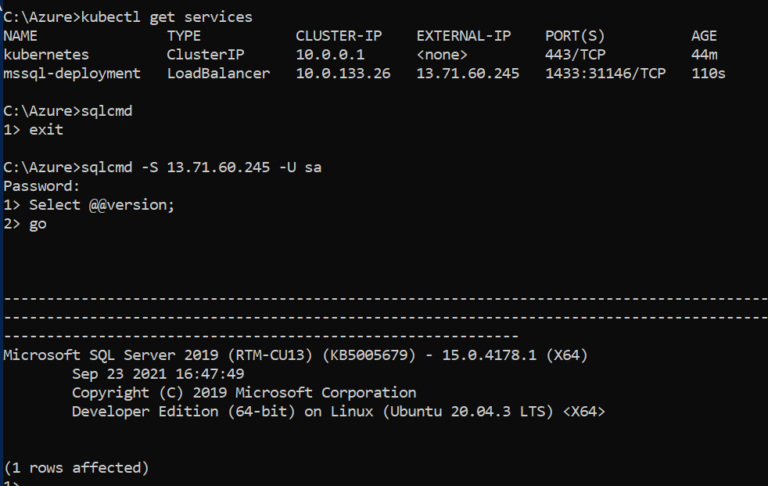
Task: Click the kubernetes service name
Action: (x=46, y=54)
